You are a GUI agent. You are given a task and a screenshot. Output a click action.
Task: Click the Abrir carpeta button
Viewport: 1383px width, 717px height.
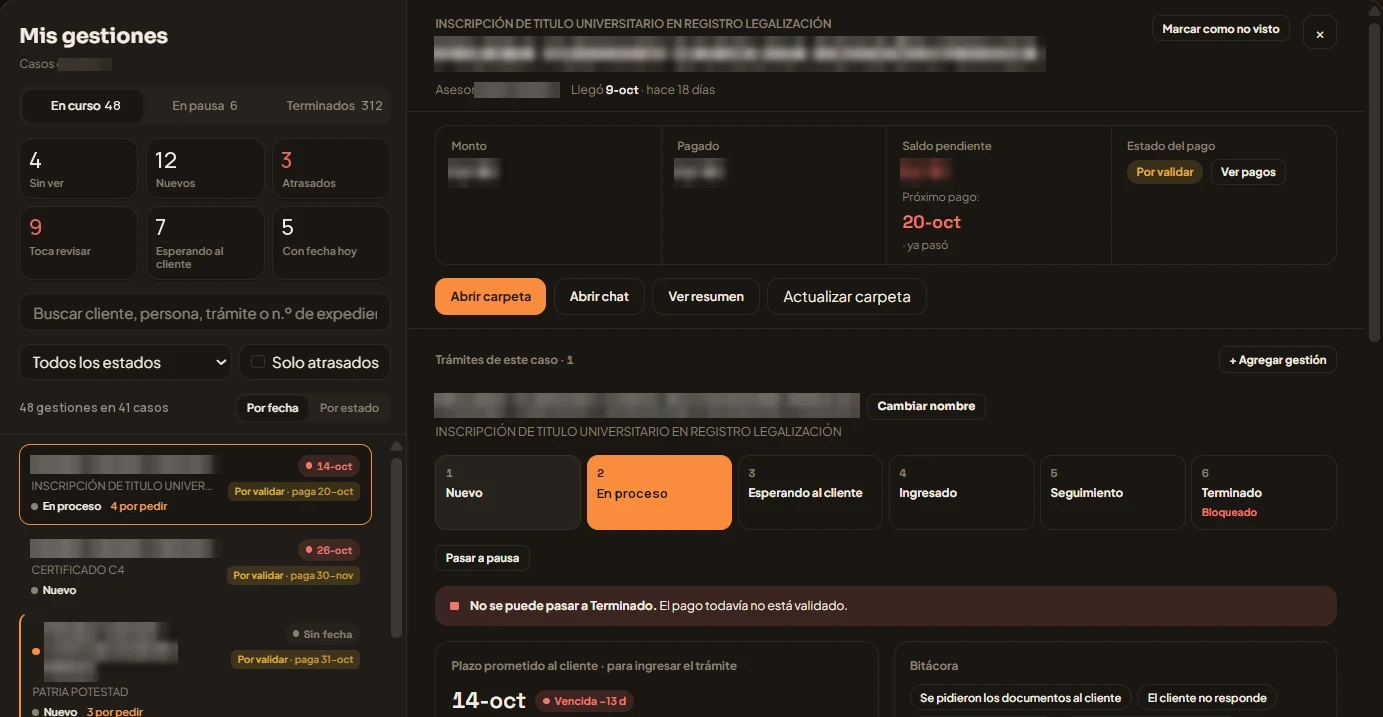point(490,296)
